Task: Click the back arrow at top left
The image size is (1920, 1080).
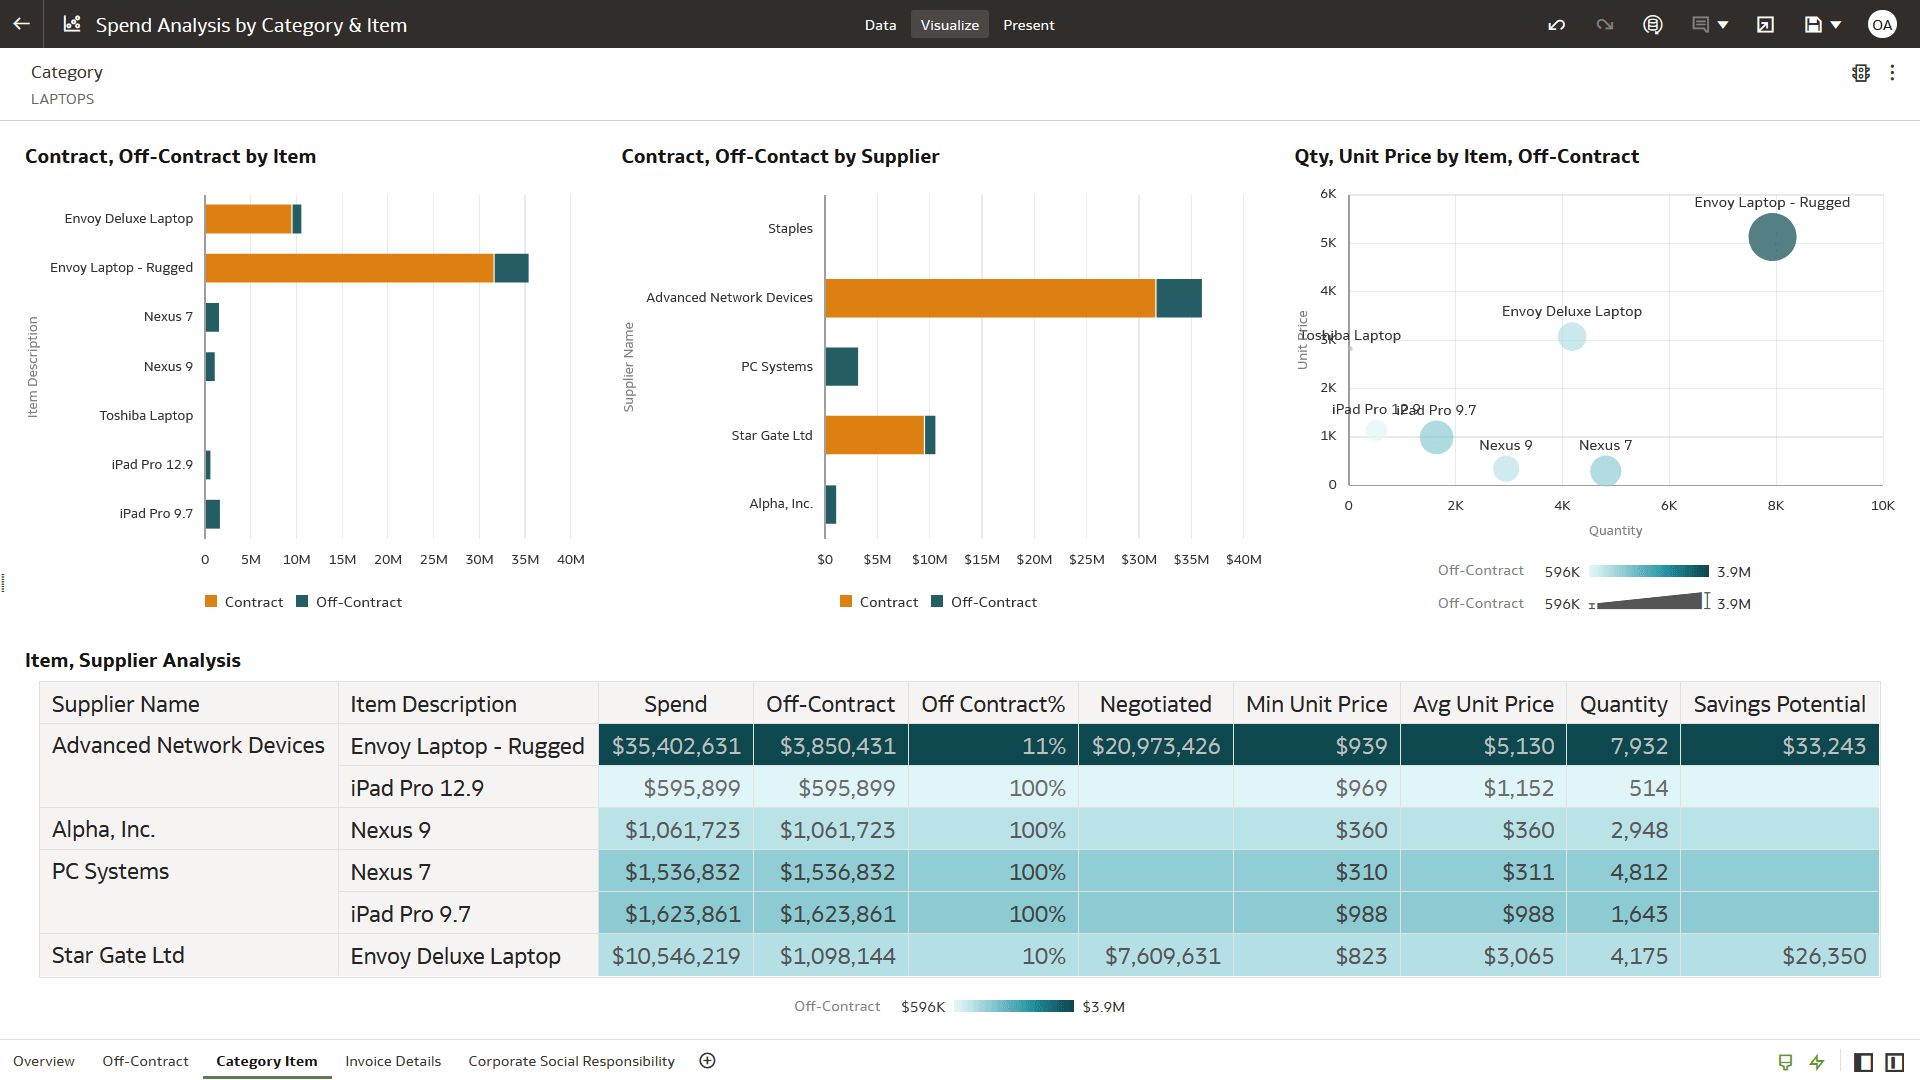Action: coord(21,24)
